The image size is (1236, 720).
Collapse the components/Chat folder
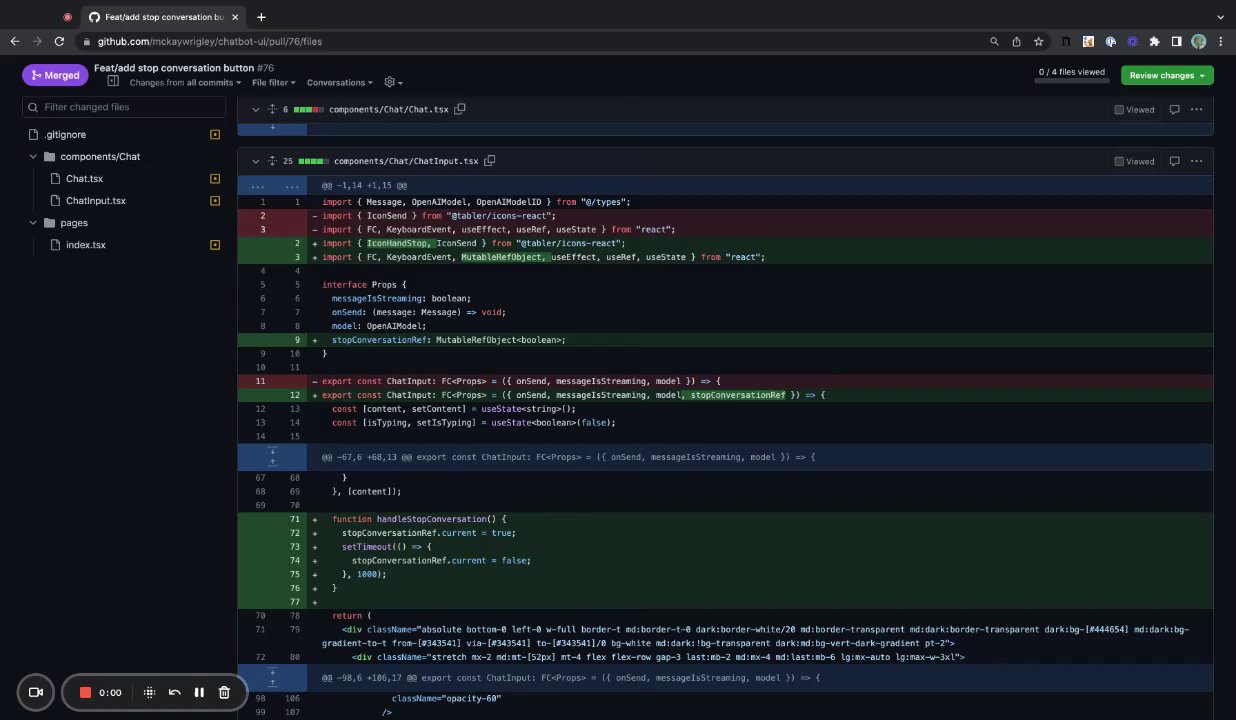click(x=33, y=156)
